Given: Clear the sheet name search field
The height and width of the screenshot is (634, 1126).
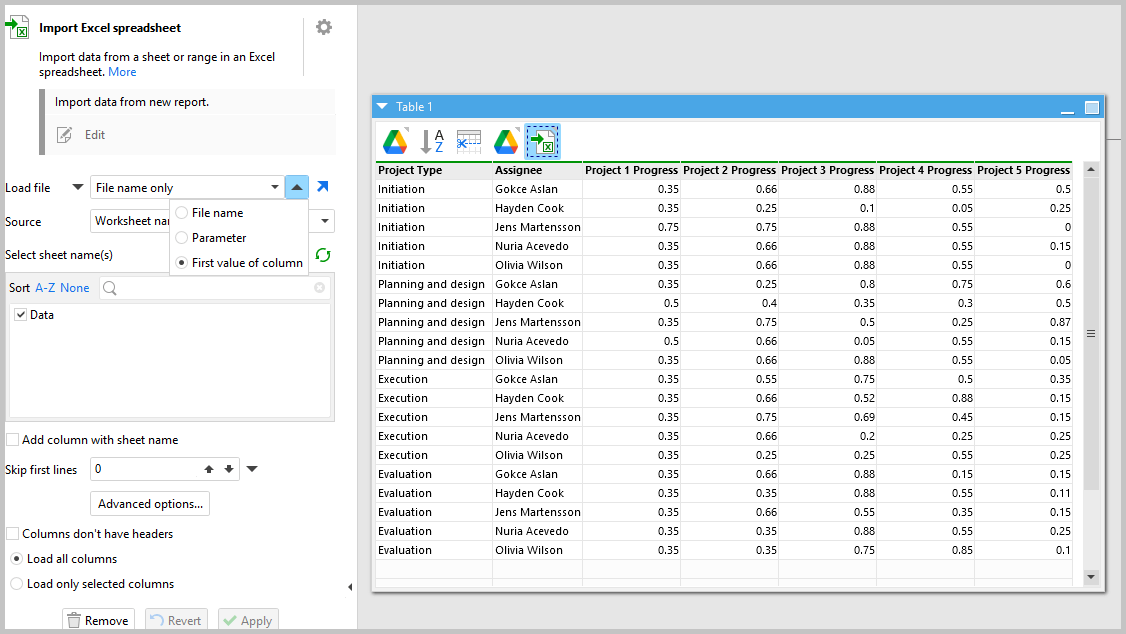Looking at the screenshot, I should 320,288.
